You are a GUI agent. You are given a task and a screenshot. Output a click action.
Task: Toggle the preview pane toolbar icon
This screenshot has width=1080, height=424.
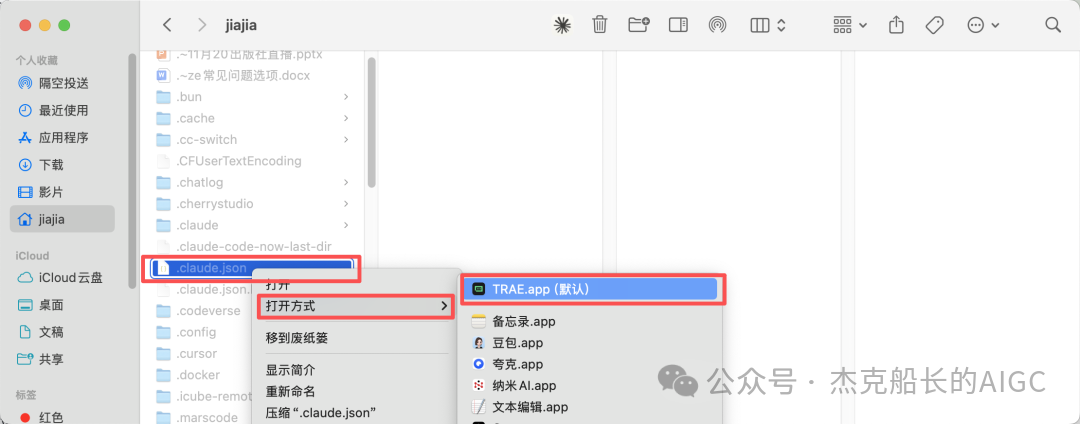[x=678, y=25]
